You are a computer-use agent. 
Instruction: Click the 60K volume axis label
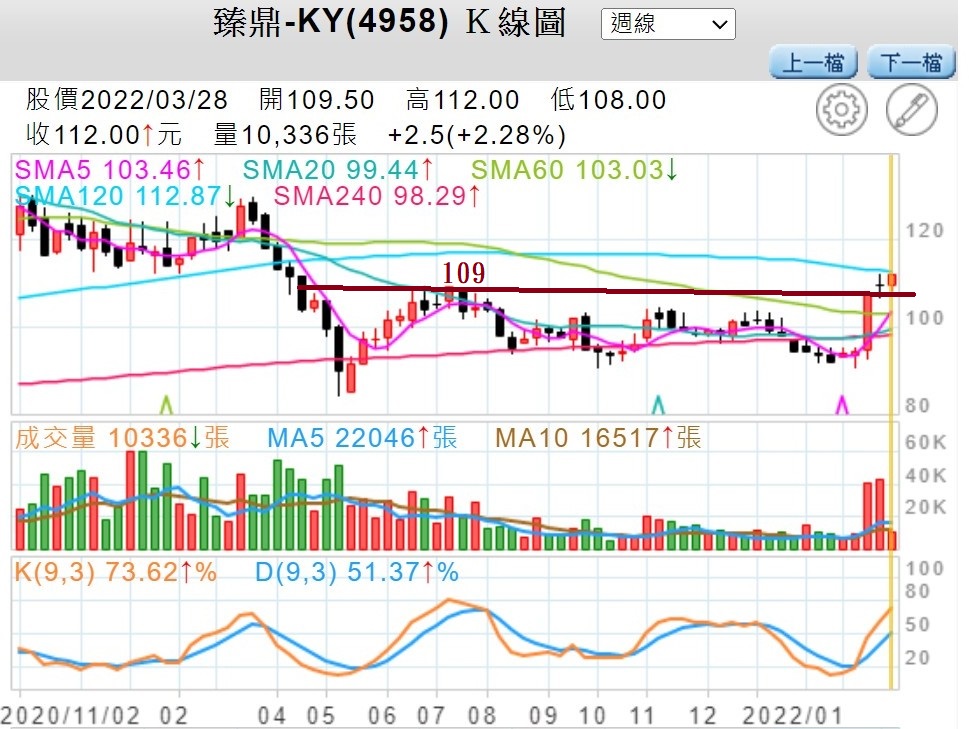pyautogui.click(x=925, y=442)
